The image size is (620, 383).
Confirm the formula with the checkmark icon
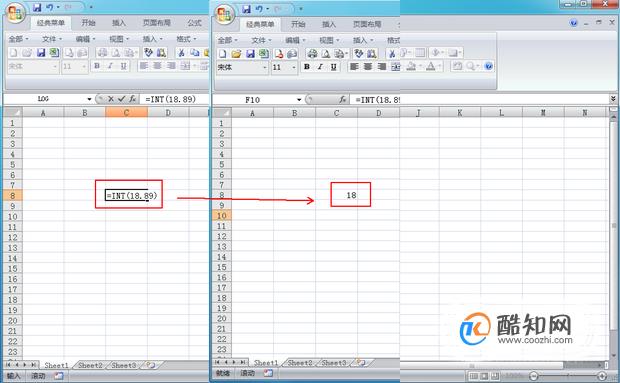click(x=121, y=99)
